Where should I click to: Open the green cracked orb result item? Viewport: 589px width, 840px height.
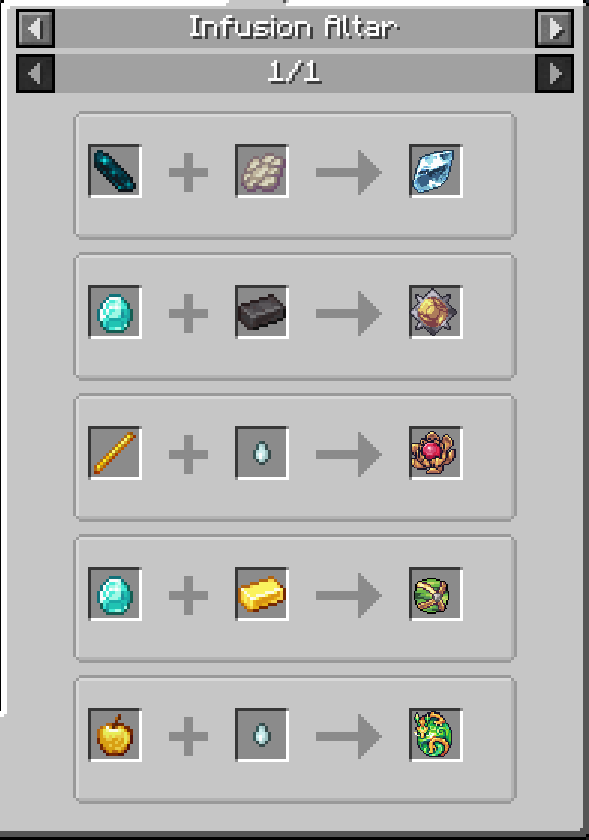(x=435, y=594)
